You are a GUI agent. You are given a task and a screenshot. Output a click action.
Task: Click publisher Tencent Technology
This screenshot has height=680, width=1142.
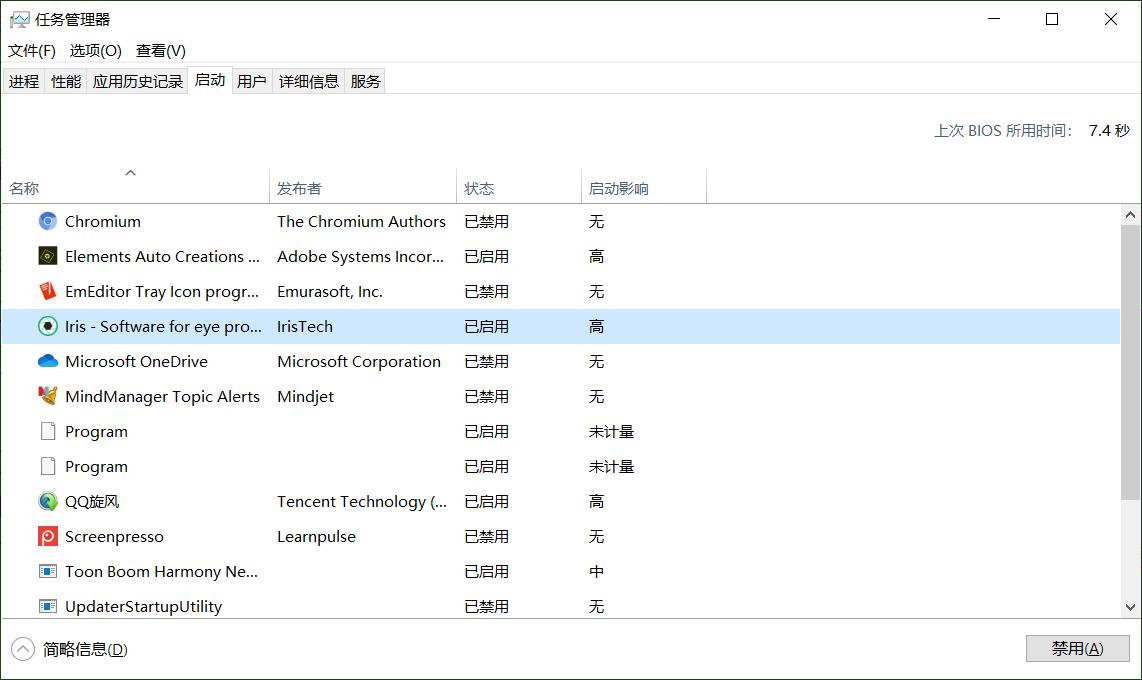[x=362, y=502]
